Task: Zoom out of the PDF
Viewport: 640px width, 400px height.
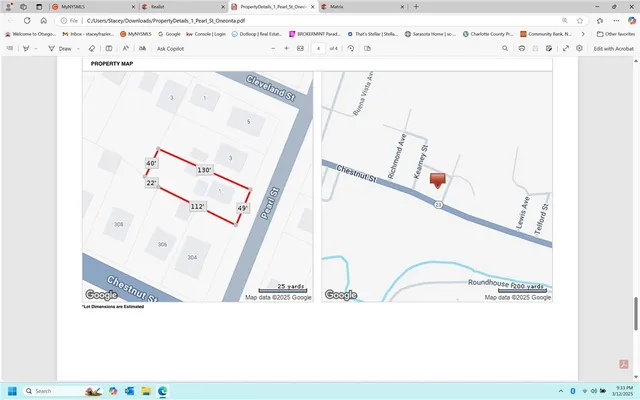Action: point(273,48)
